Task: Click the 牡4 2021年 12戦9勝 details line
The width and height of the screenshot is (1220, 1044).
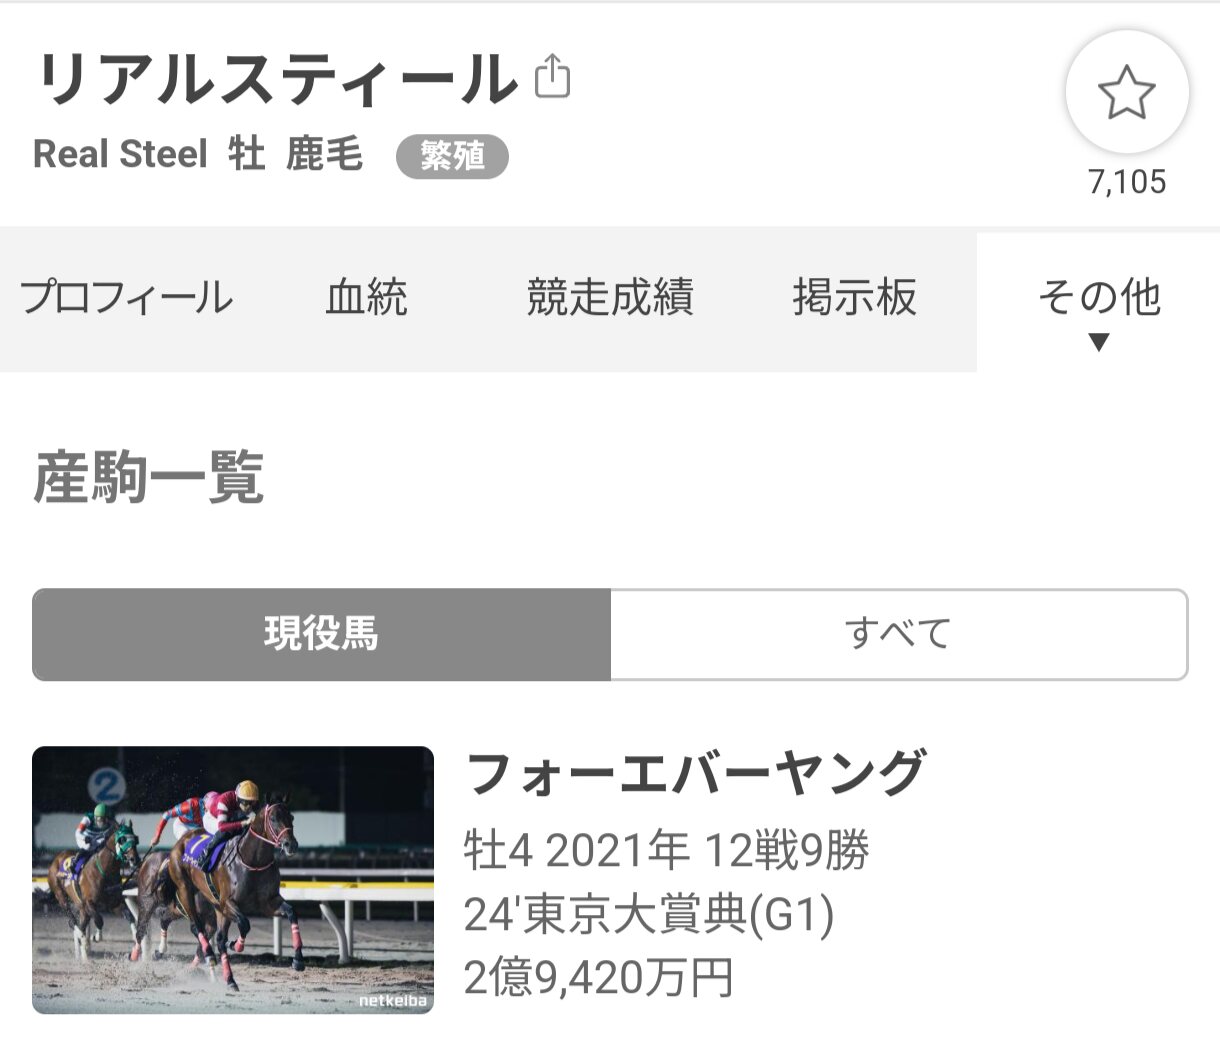Action: point(666,851)
